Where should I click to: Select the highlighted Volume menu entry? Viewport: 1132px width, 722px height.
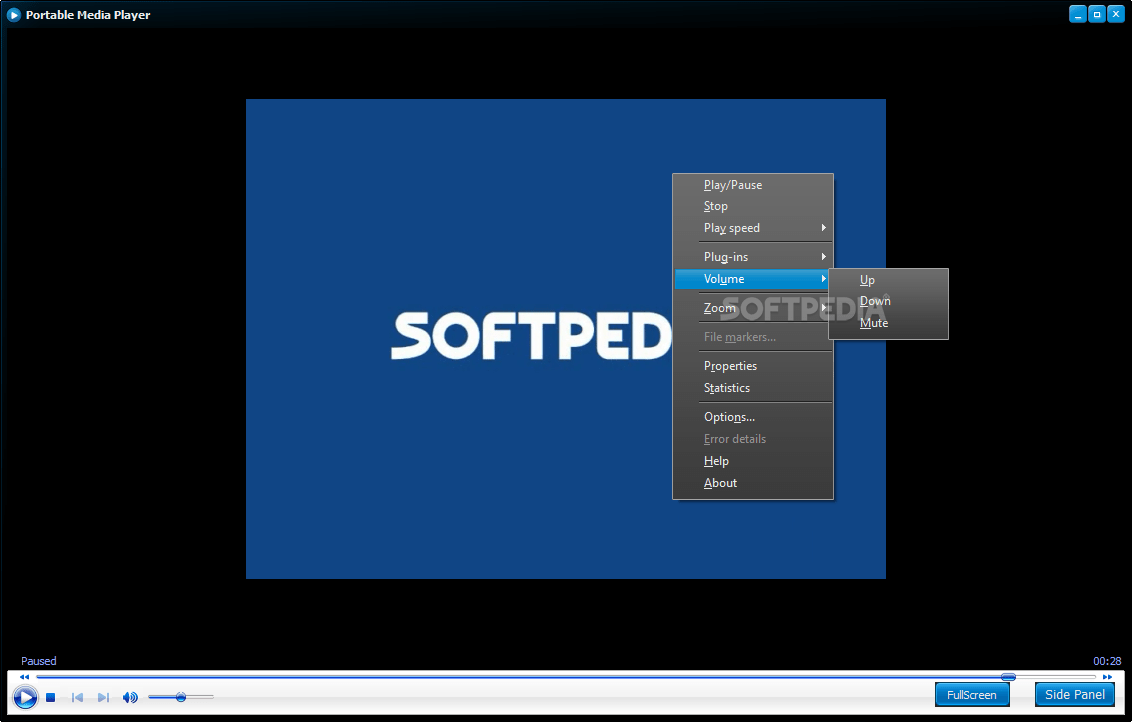coord(753,279)
